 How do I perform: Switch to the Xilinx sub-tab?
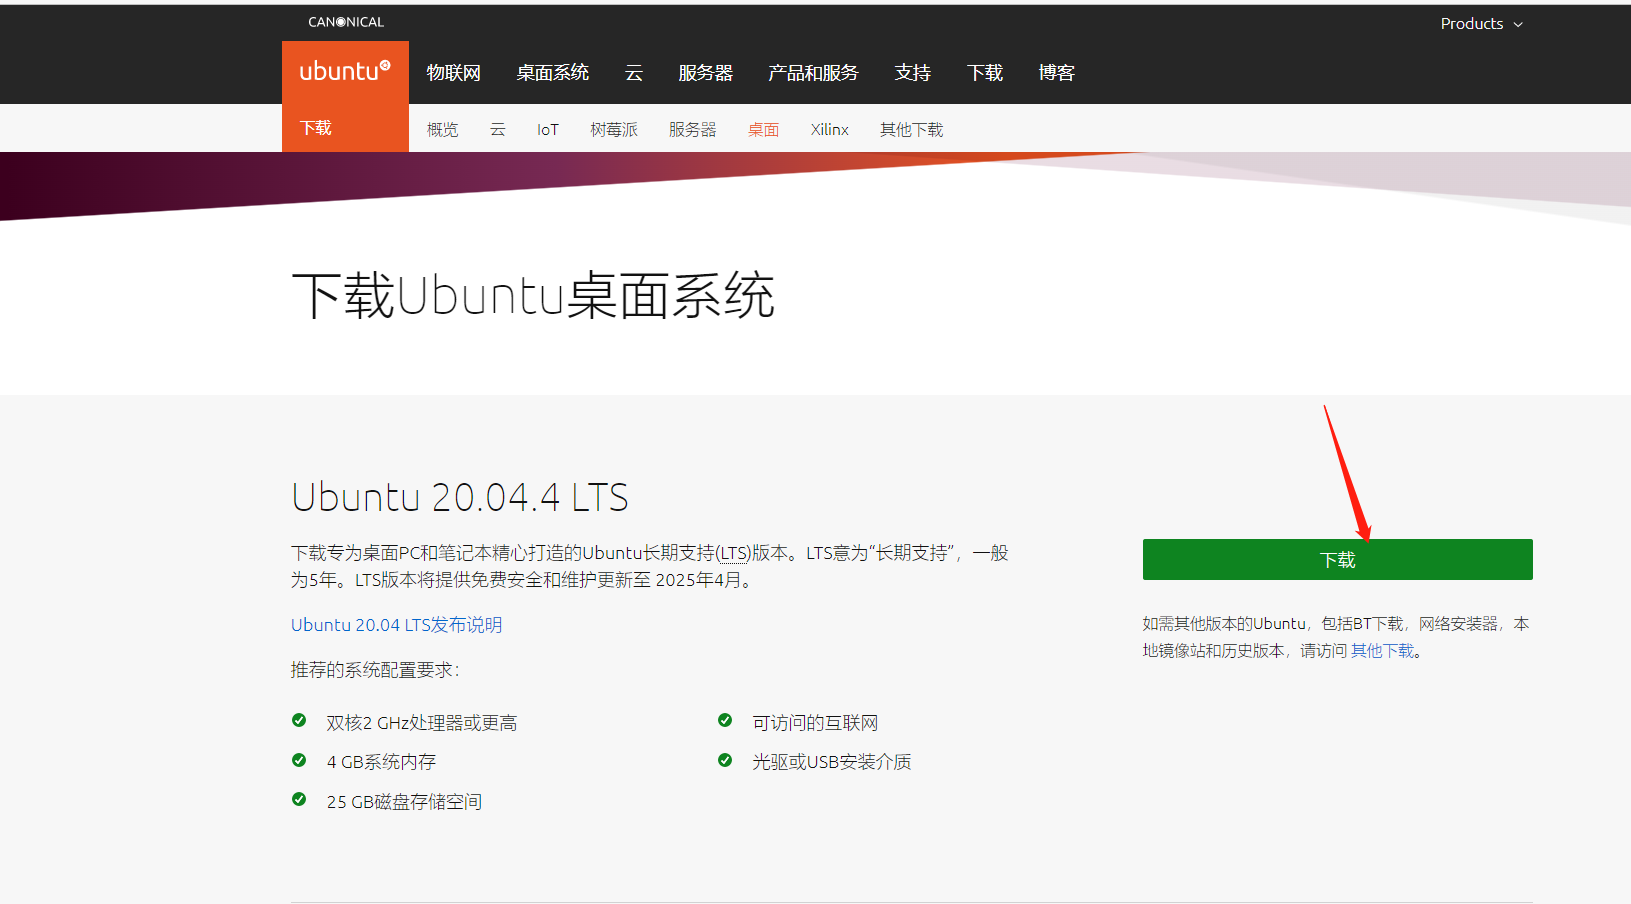pyautogui.click(x=830, y=130)
